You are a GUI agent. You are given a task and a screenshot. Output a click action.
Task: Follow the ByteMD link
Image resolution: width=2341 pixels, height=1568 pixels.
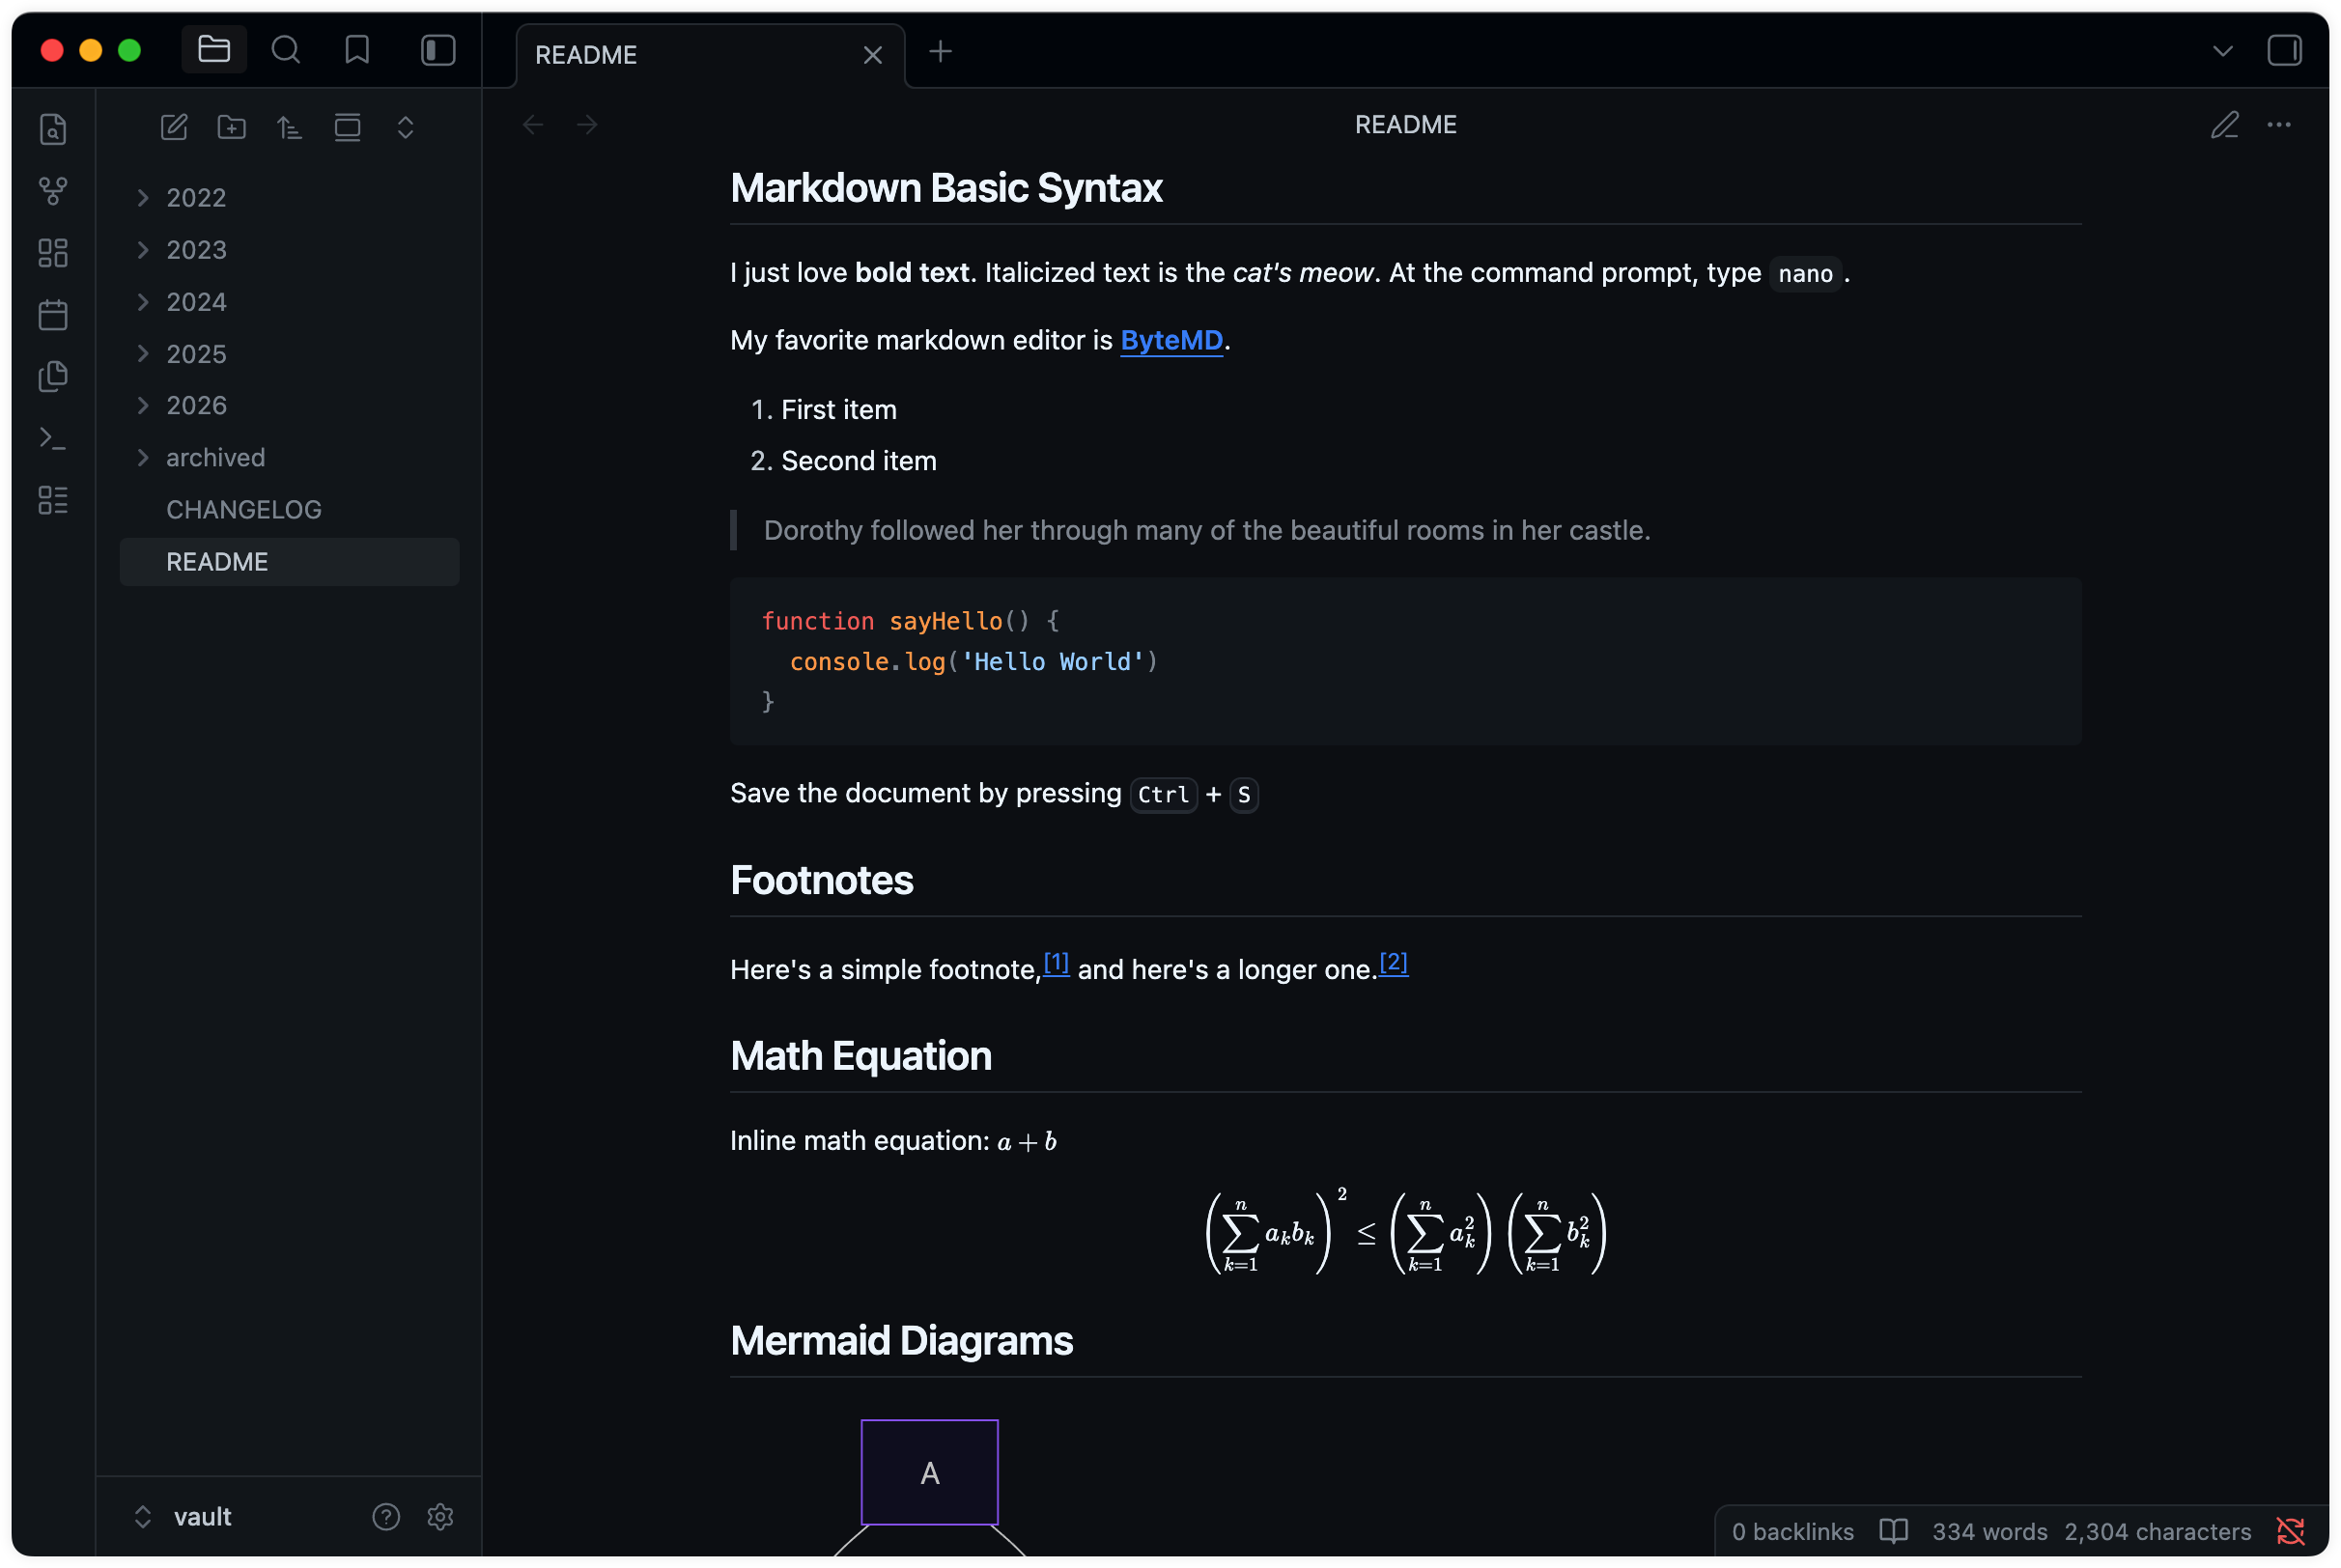click(x=1171, y=340)
